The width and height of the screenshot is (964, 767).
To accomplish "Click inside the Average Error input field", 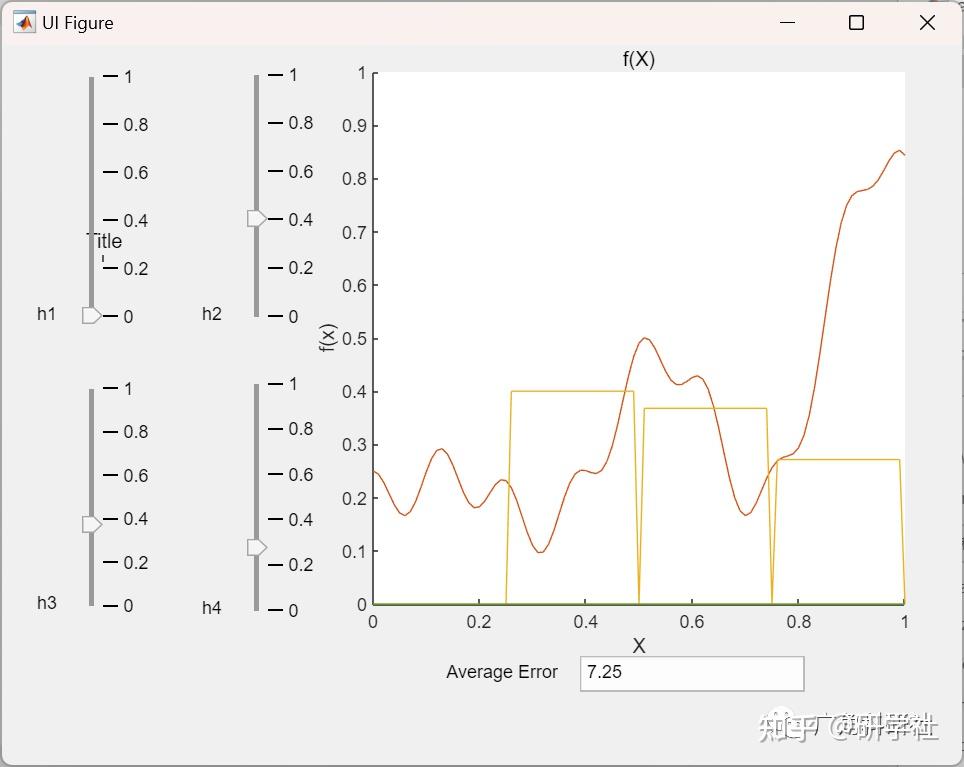I will coord(690,673).
